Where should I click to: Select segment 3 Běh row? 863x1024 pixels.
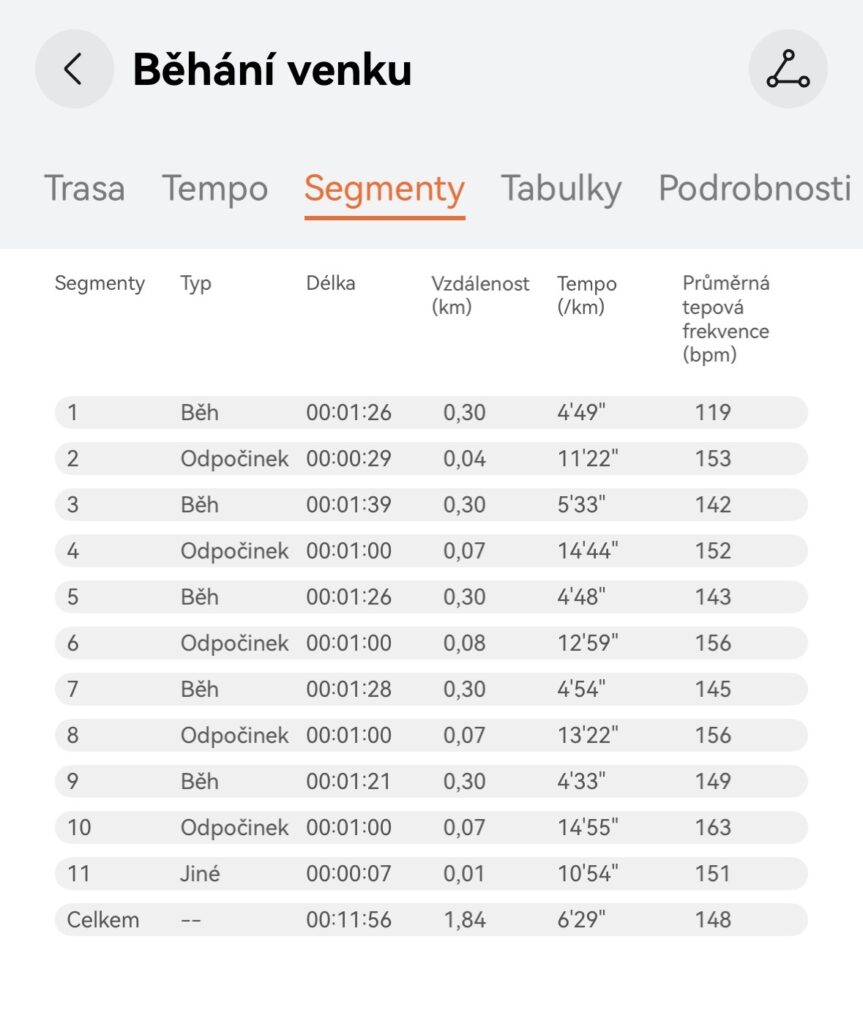click(x=430, y=505)
